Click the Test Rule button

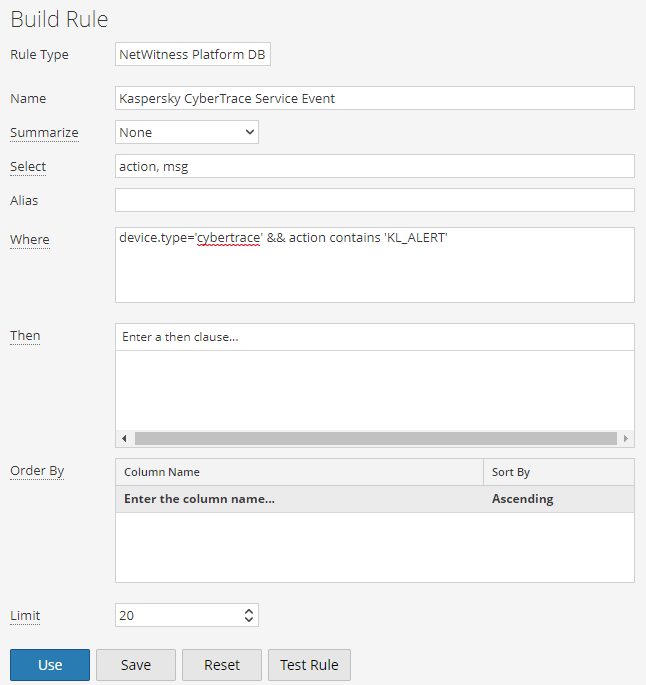(x=309, y=665)
